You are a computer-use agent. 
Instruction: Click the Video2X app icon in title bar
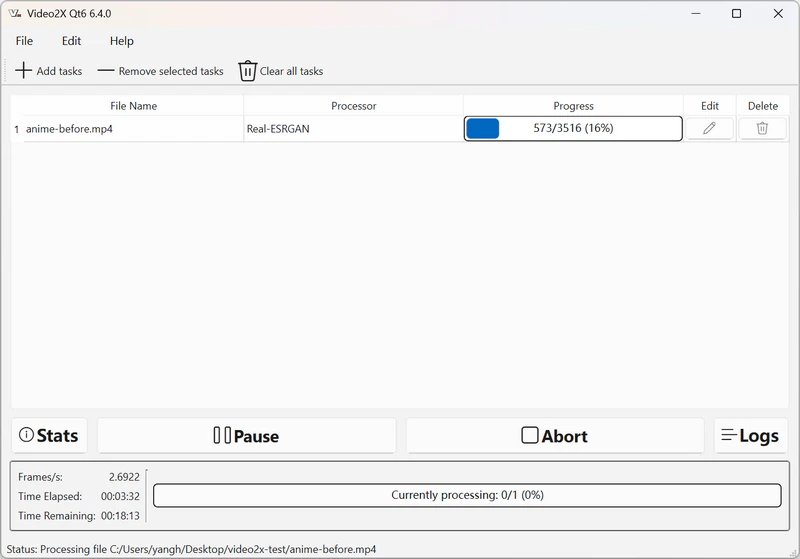click(15, 13)
